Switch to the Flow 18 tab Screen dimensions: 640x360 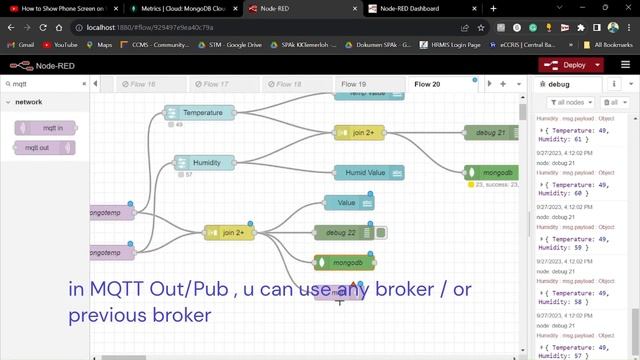[x=297, y=84]
